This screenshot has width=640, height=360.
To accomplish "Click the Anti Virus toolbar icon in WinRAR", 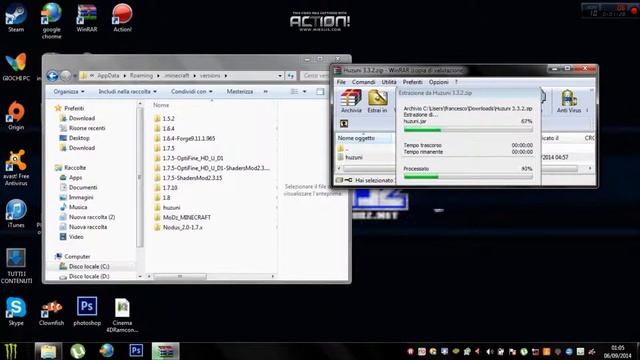I will tap(569, 101).
